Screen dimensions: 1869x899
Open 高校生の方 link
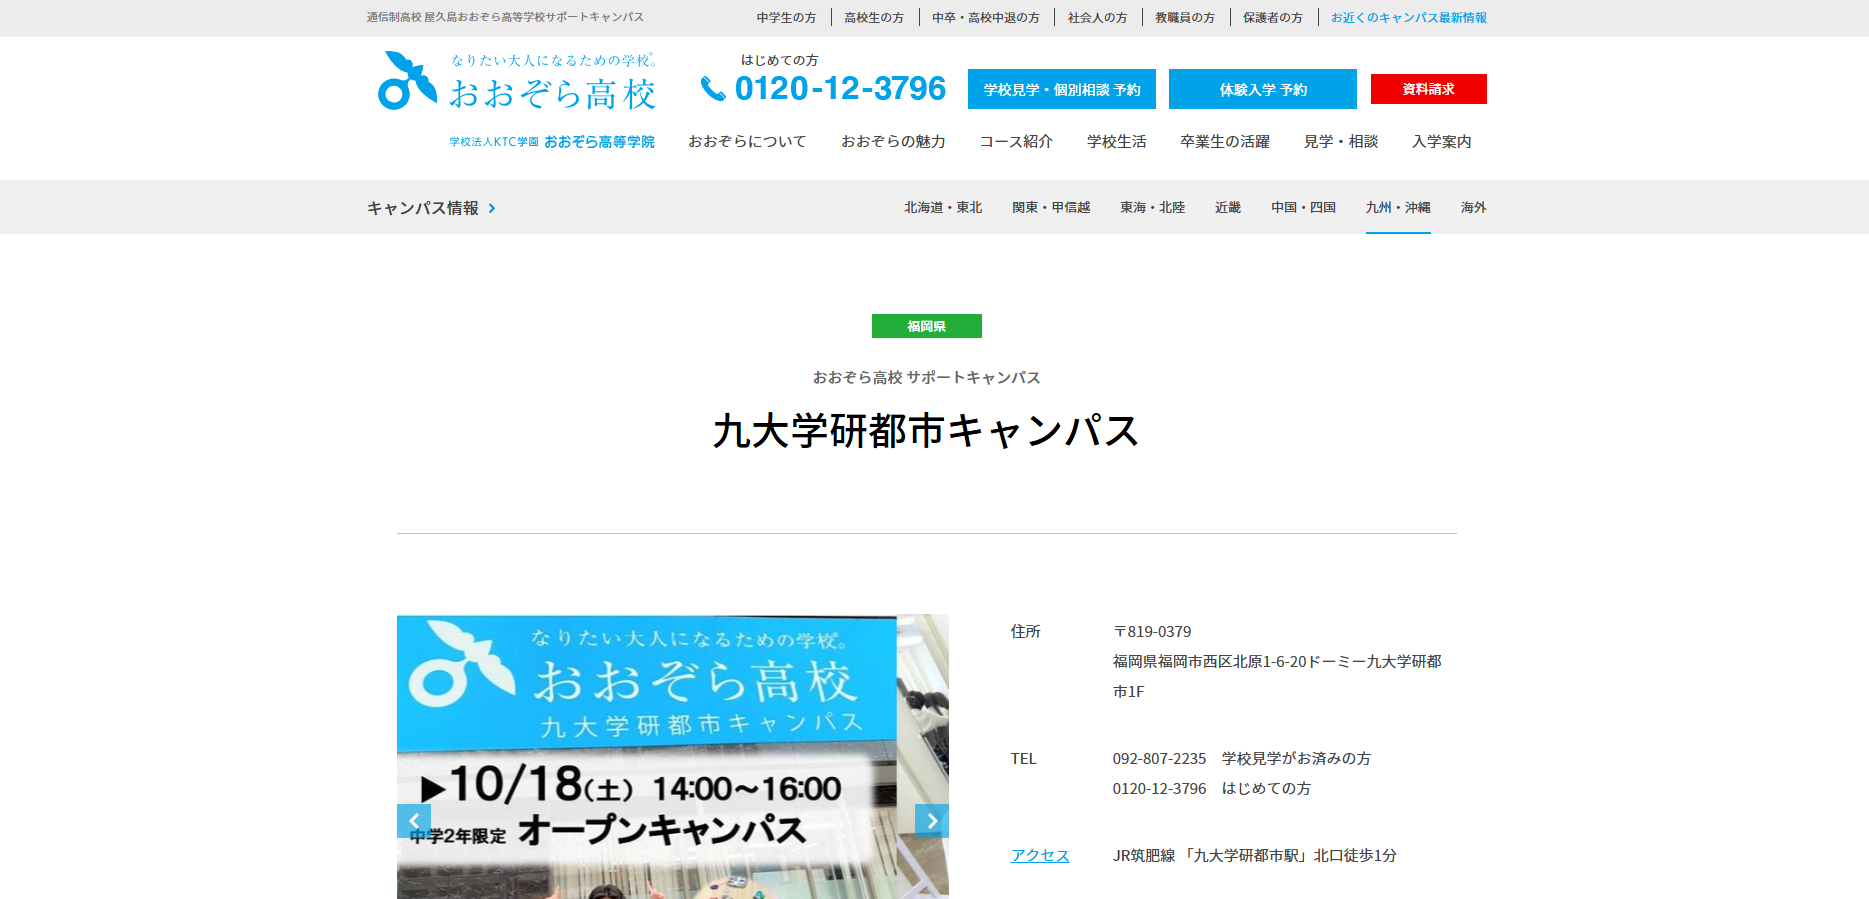pos(874,17)
